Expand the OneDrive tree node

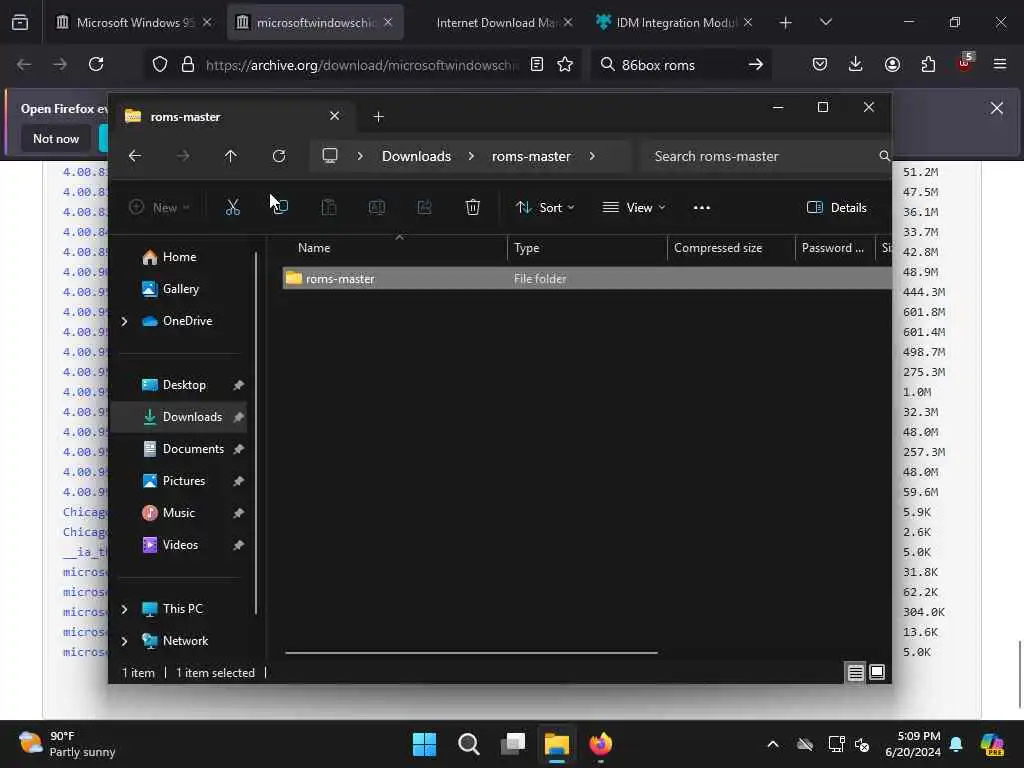click(x=124, y=321)
